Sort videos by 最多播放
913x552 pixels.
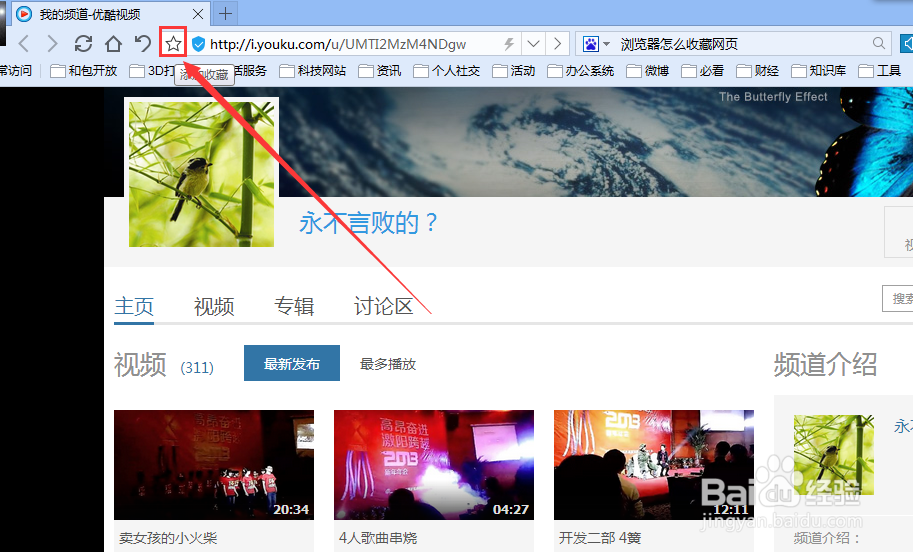[388, 365]
